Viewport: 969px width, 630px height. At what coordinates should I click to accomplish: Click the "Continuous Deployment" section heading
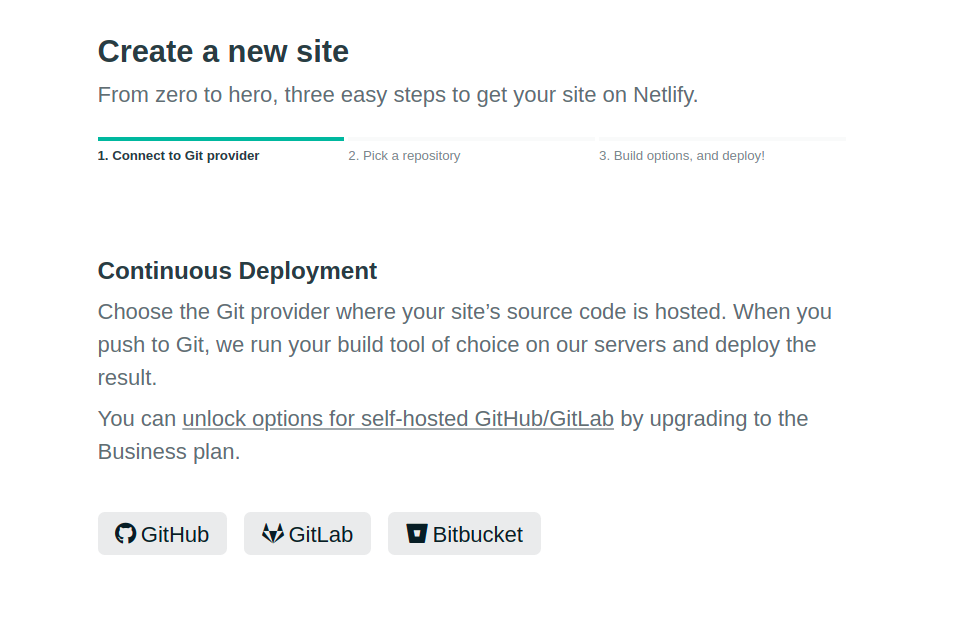(x=237, y=271)
